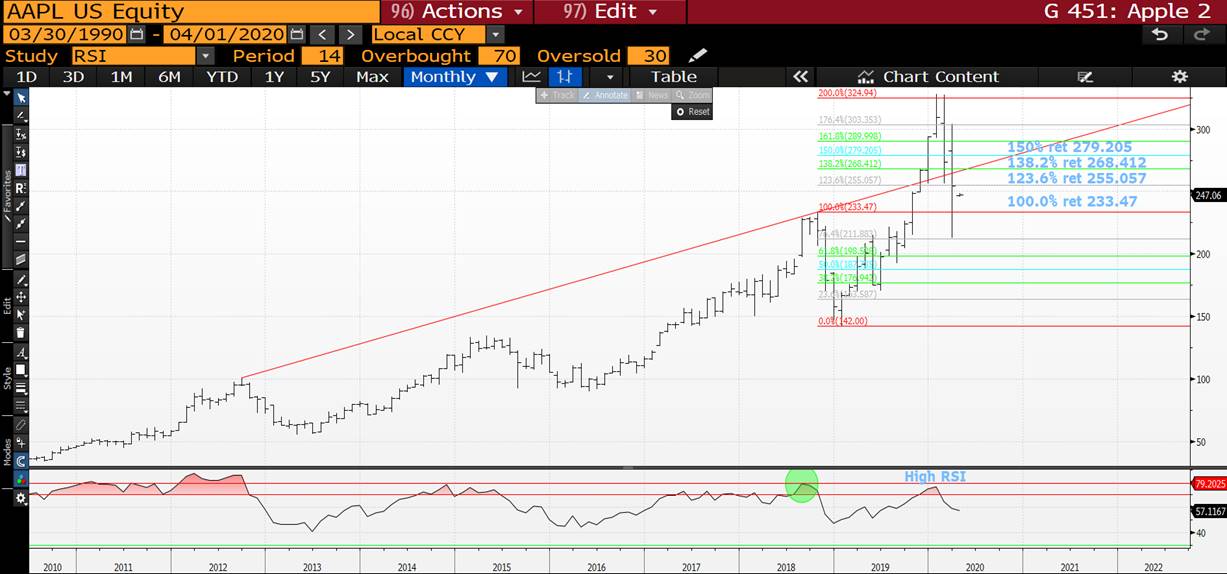
Task: Open the chart type dropdown arrow
Action: 609,76
